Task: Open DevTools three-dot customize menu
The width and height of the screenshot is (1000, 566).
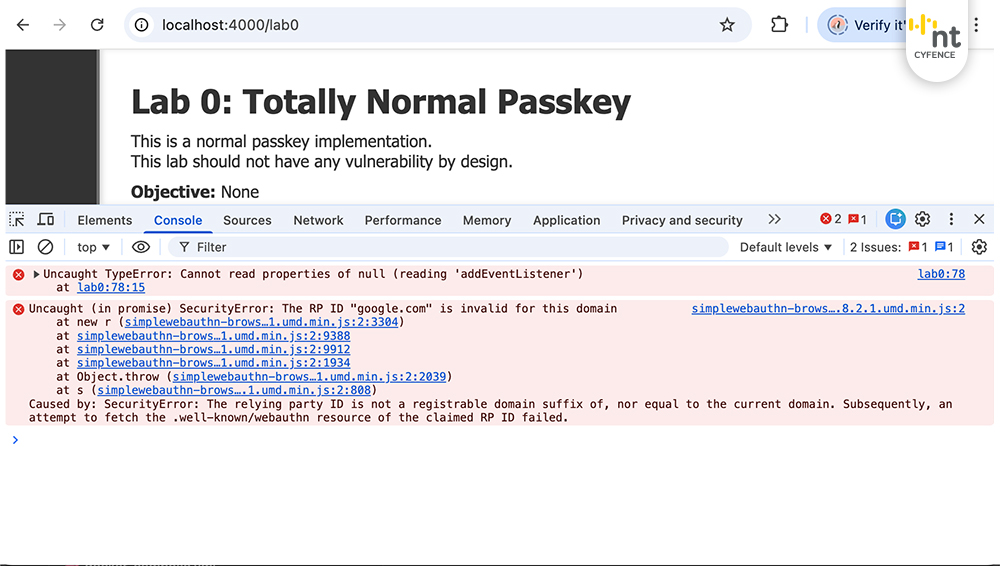Action: [x=951, y=220]
